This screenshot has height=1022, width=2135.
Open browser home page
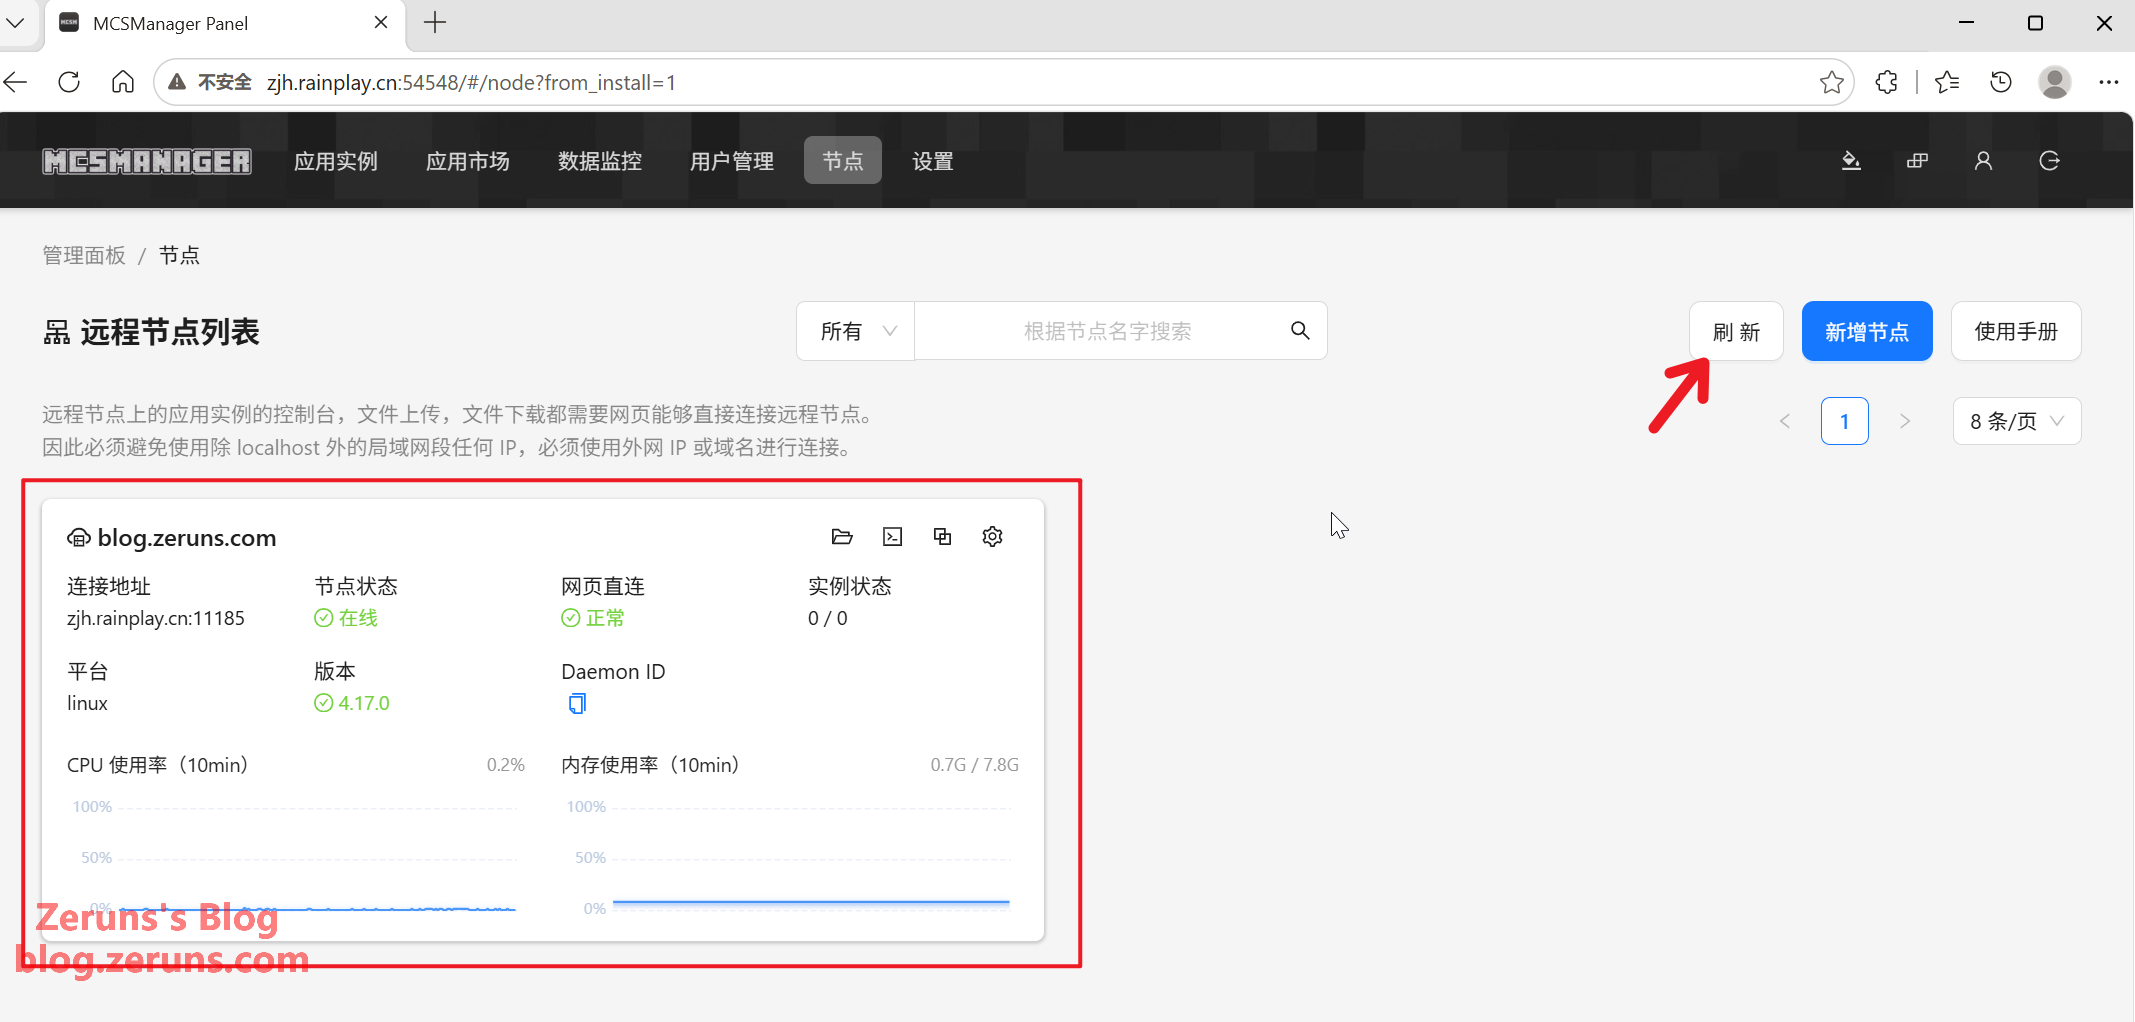coord(122,82)
